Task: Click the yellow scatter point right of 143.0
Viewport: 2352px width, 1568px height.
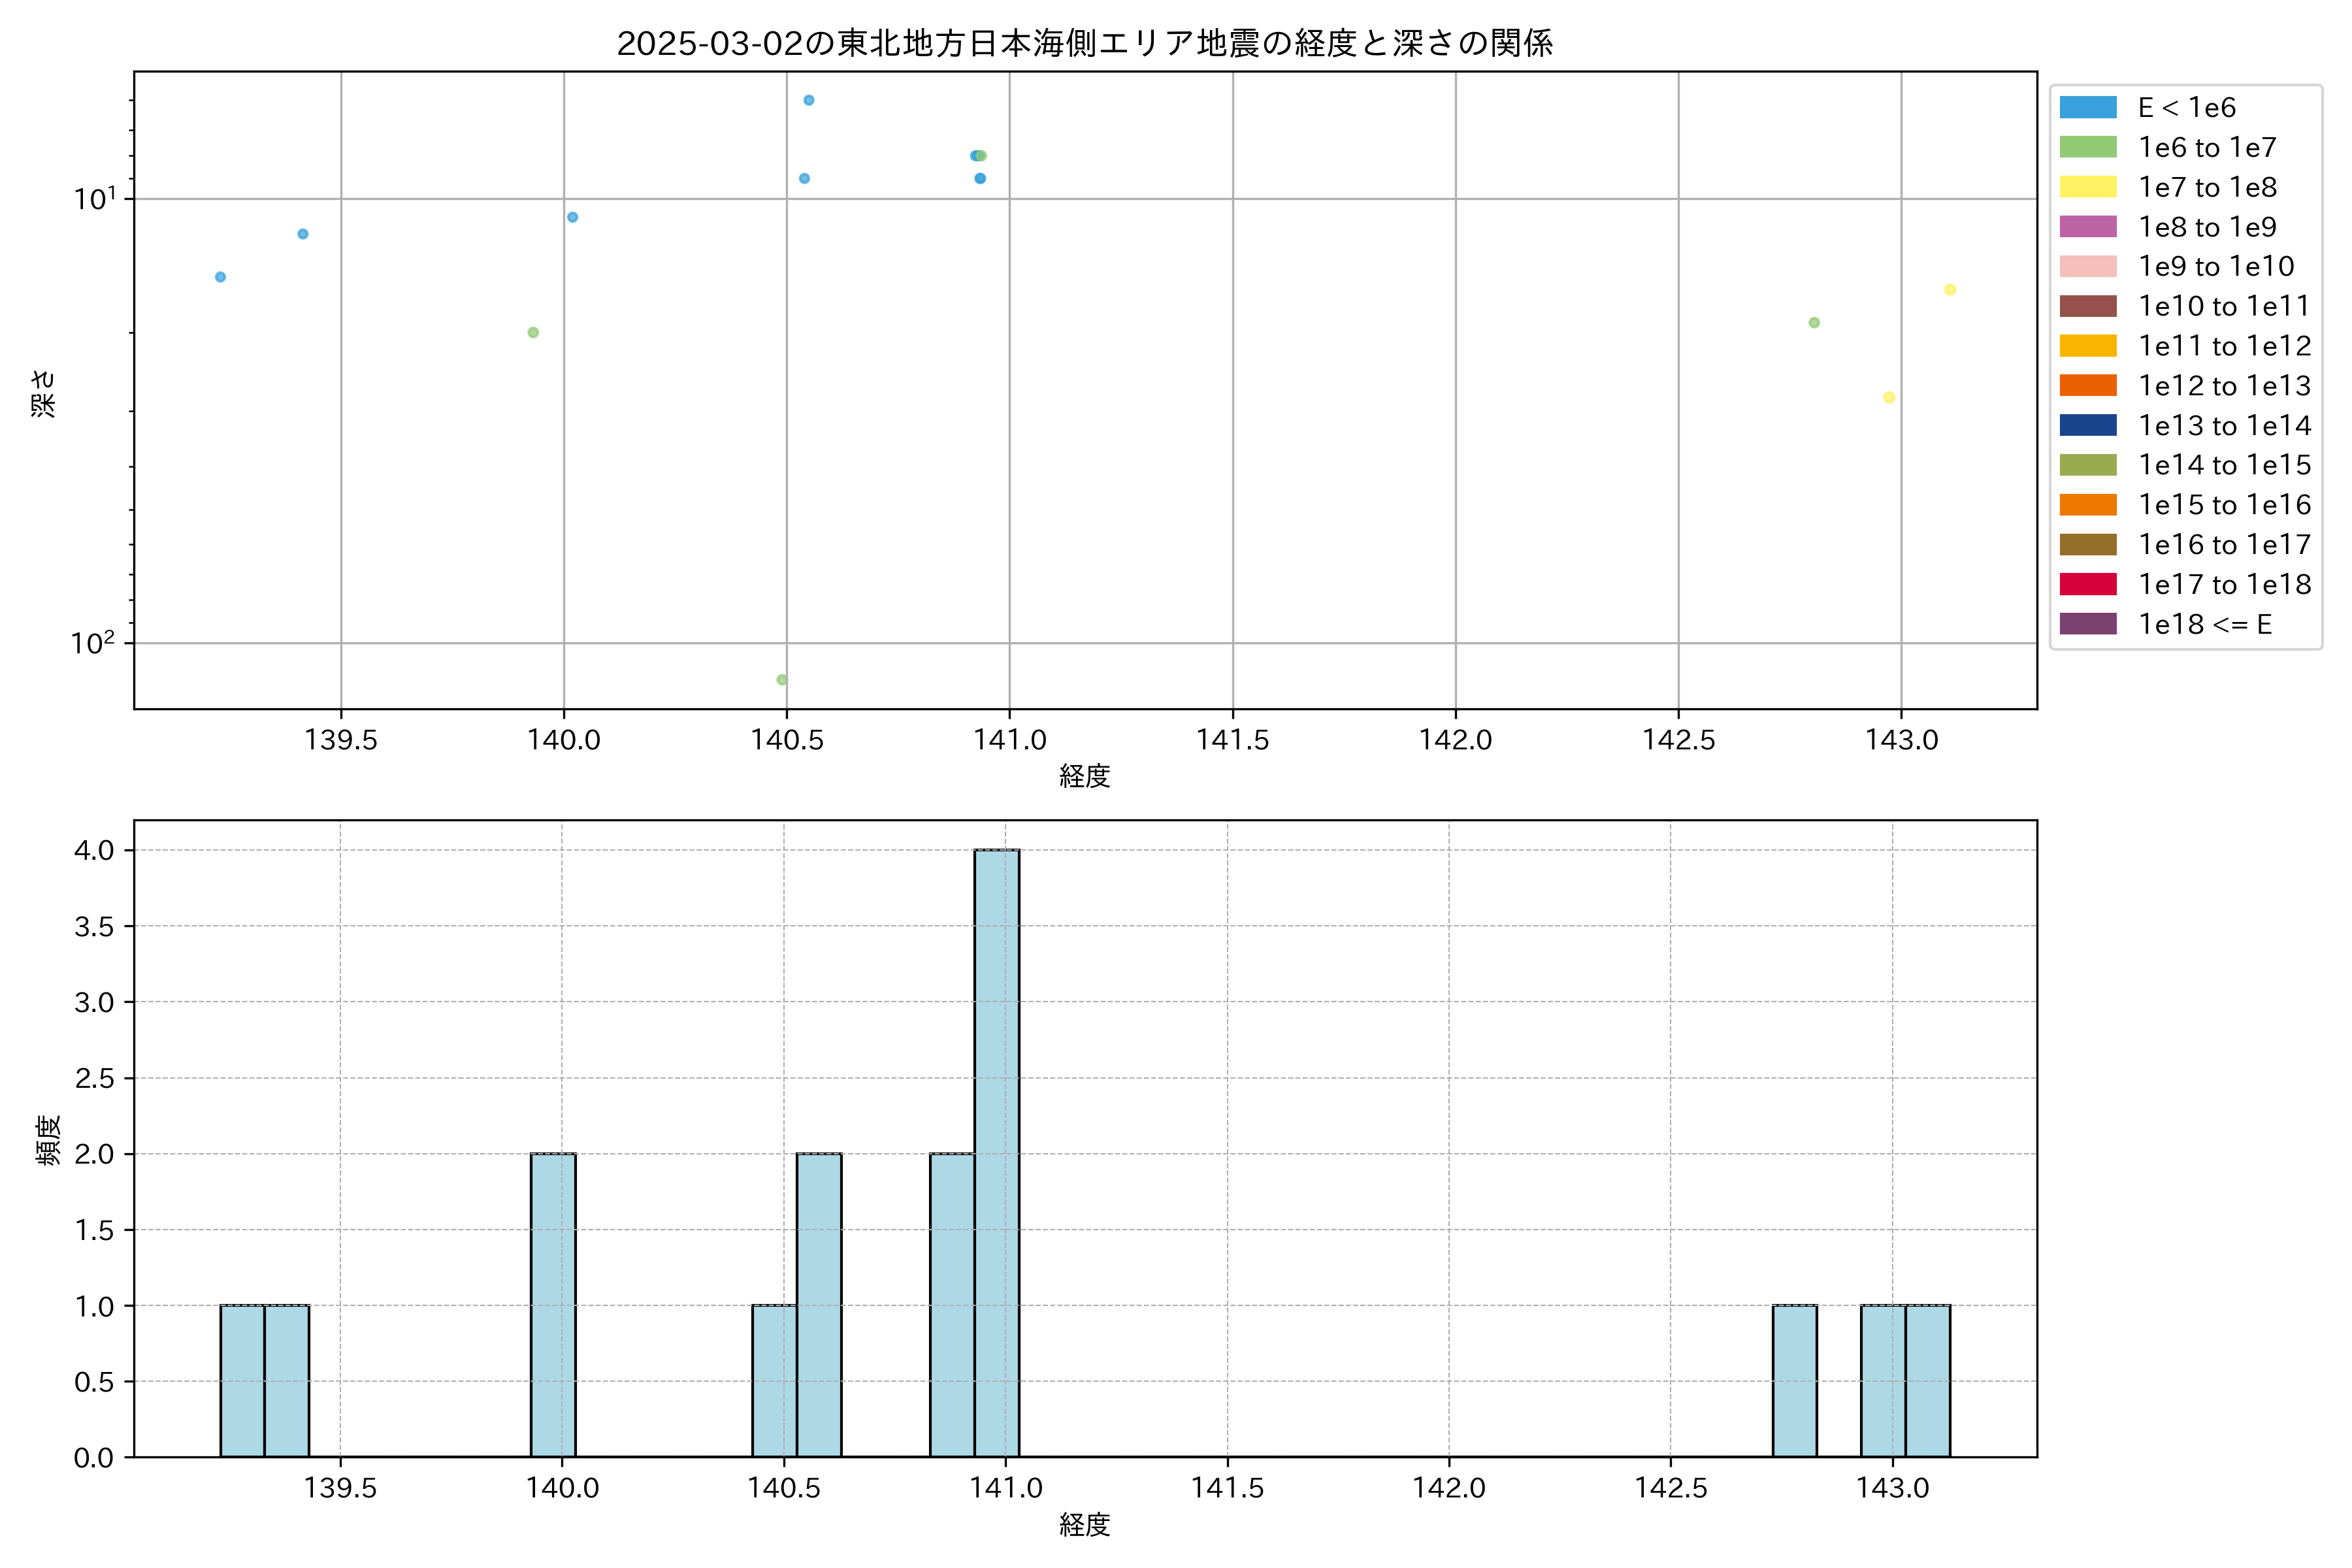Action: click(x=1950, y=290)
